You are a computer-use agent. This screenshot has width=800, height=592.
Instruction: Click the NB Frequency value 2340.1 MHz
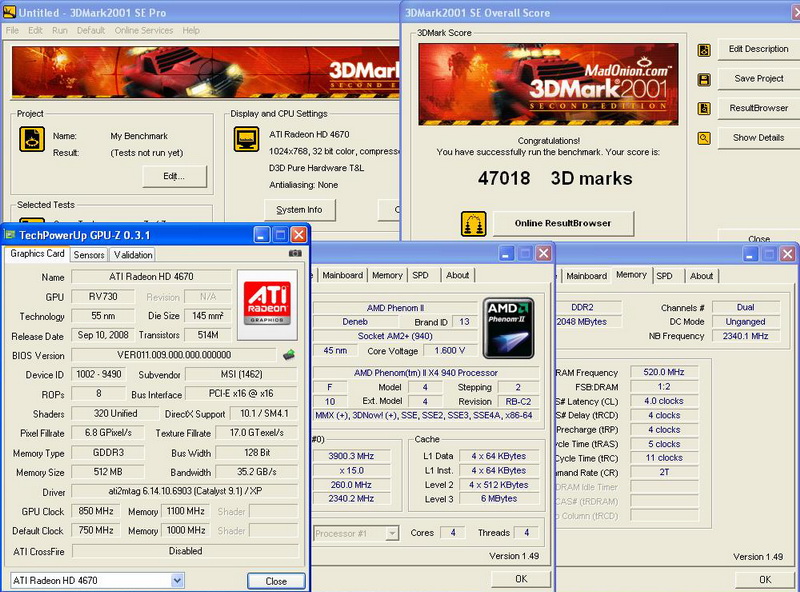[x=746, y=336]
